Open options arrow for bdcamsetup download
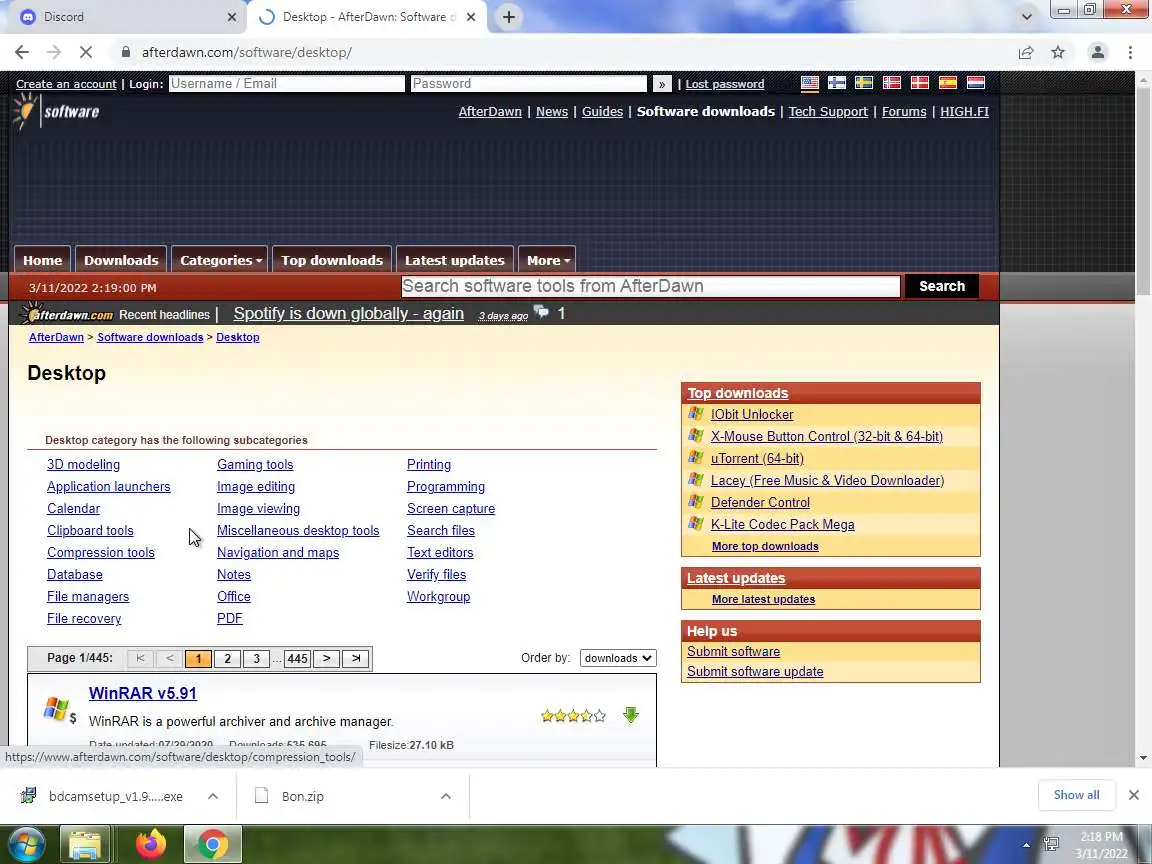This screenshot has height=864, width=1152. (x=213, y=796)
